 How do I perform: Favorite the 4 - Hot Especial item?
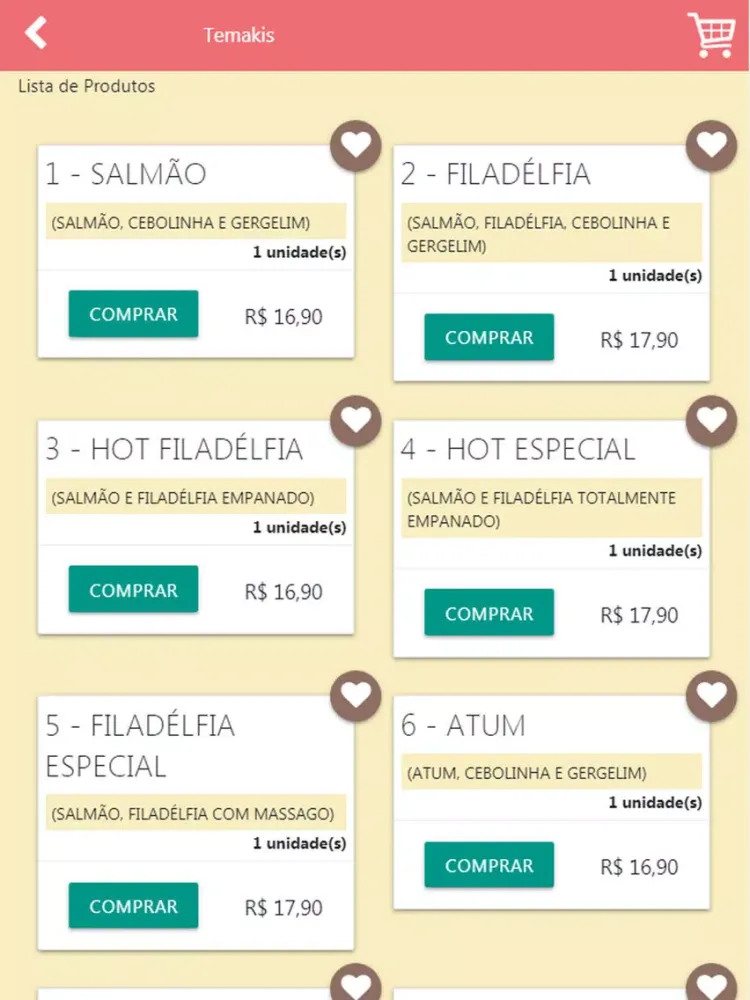point(711,421)
